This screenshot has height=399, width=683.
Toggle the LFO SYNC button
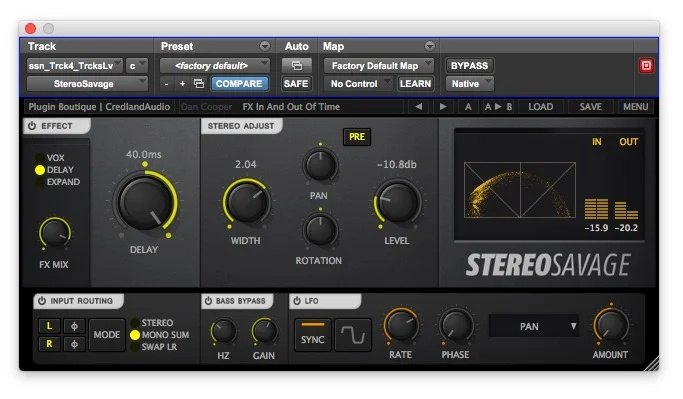pyautogui.click(x=313, y=335)
